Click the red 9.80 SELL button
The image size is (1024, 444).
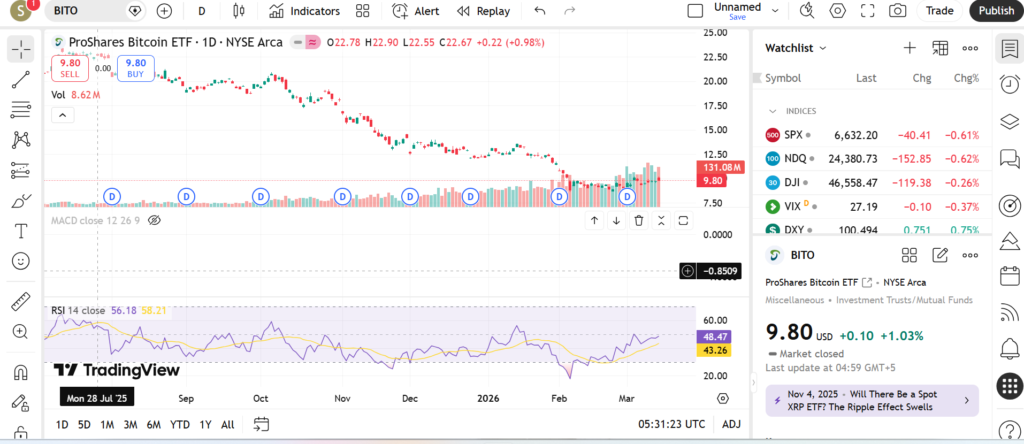click(70, 67)
